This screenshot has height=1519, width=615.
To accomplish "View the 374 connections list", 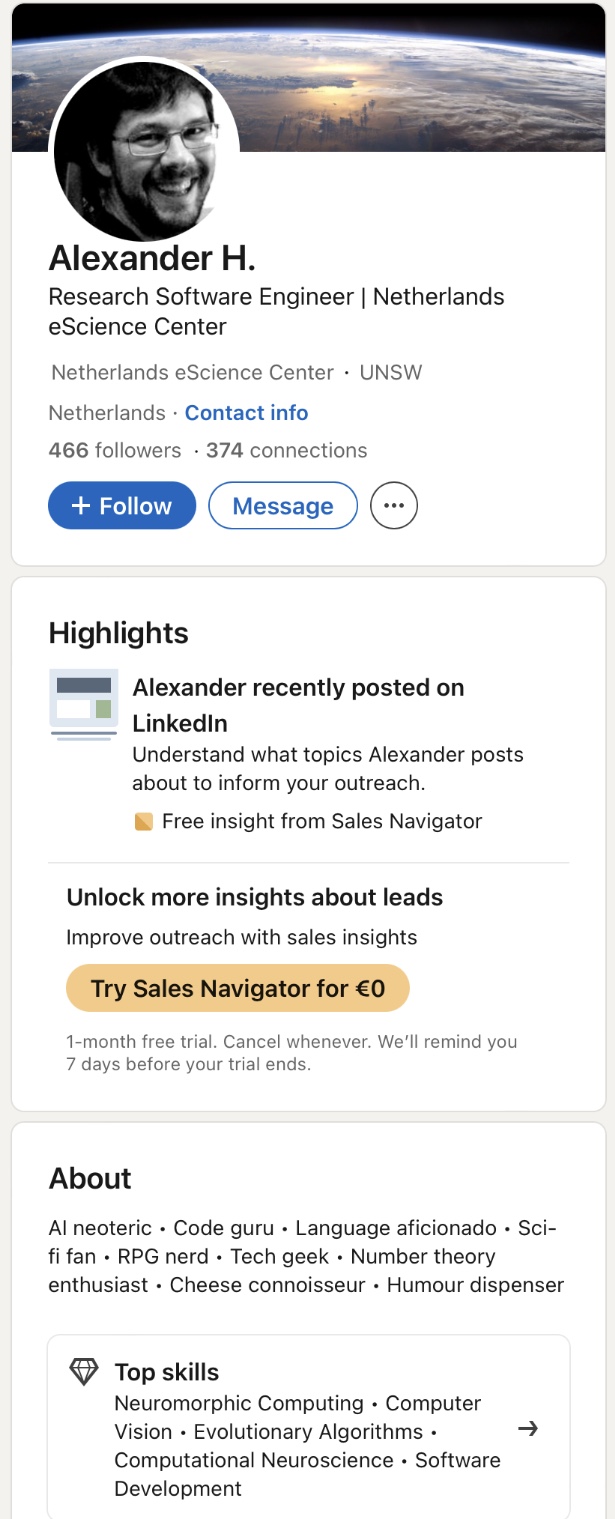I will [x=286, y=451].
